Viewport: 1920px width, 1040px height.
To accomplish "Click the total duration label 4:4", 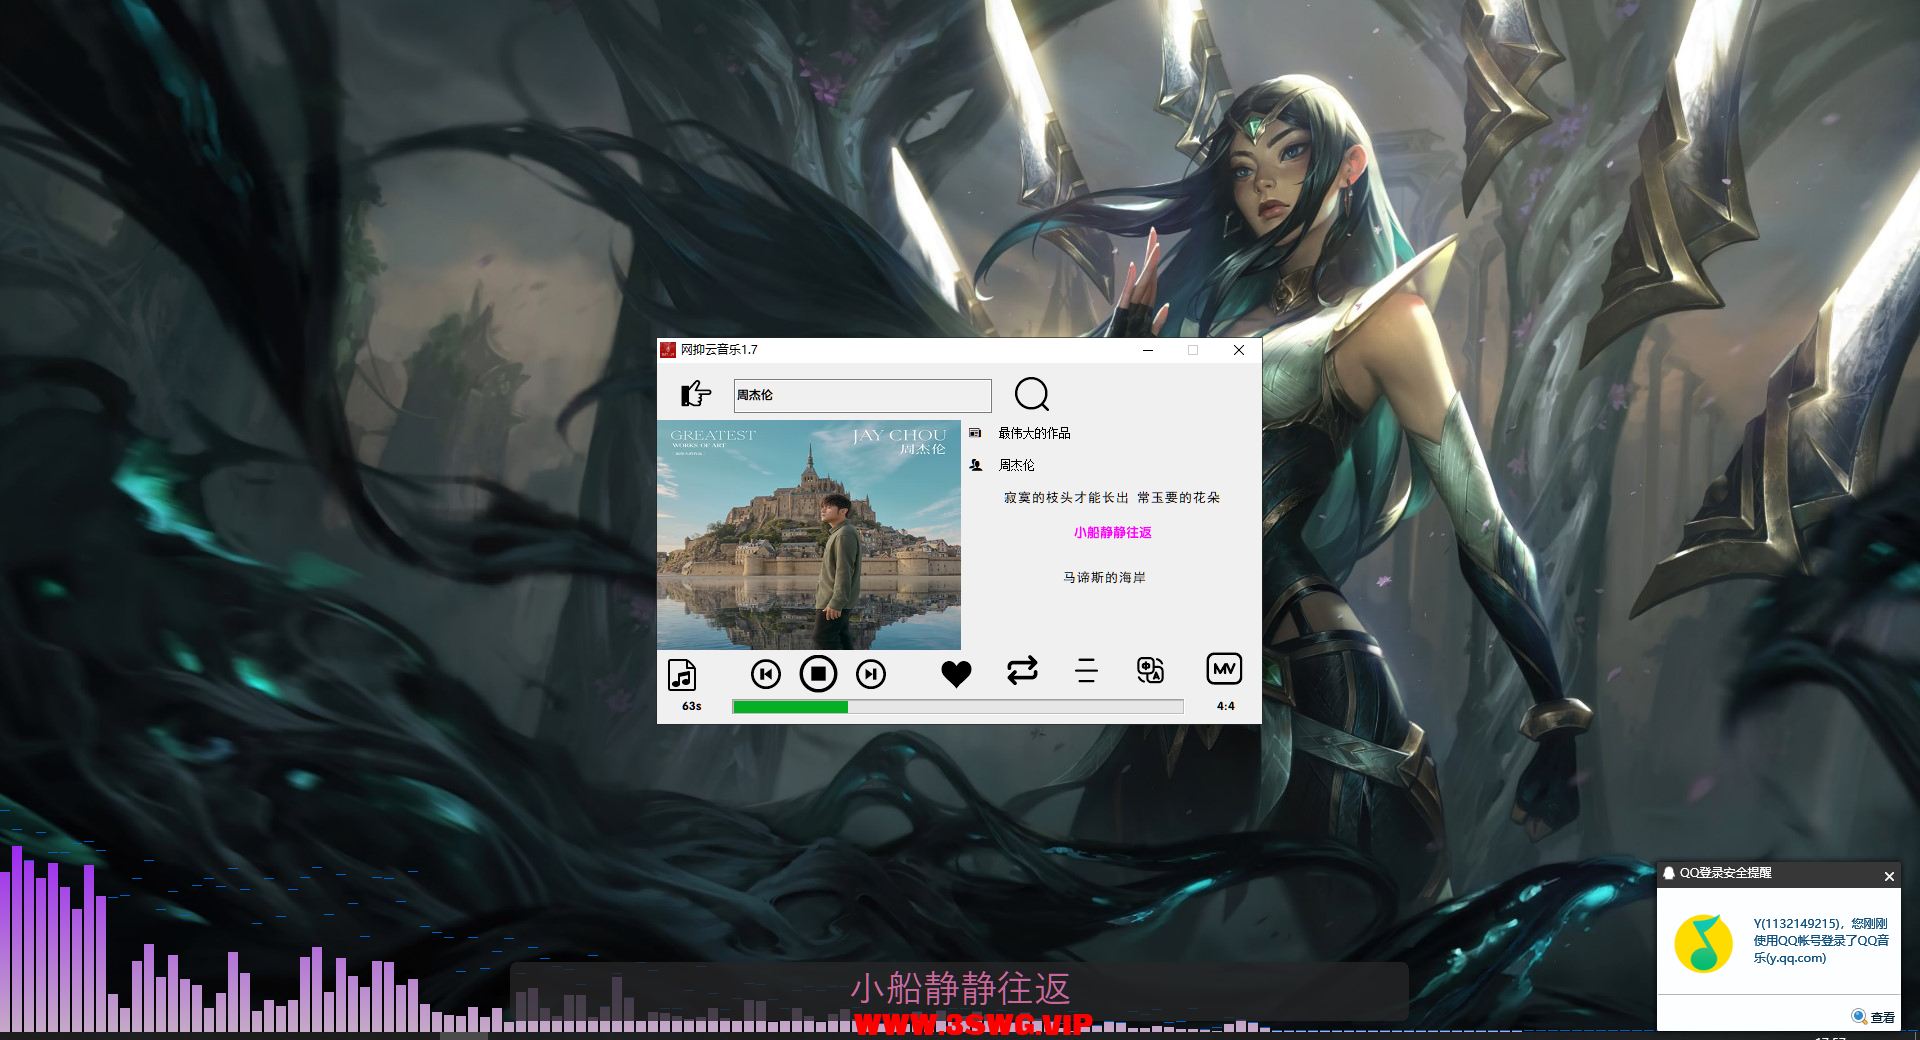I will point(1226,706).
